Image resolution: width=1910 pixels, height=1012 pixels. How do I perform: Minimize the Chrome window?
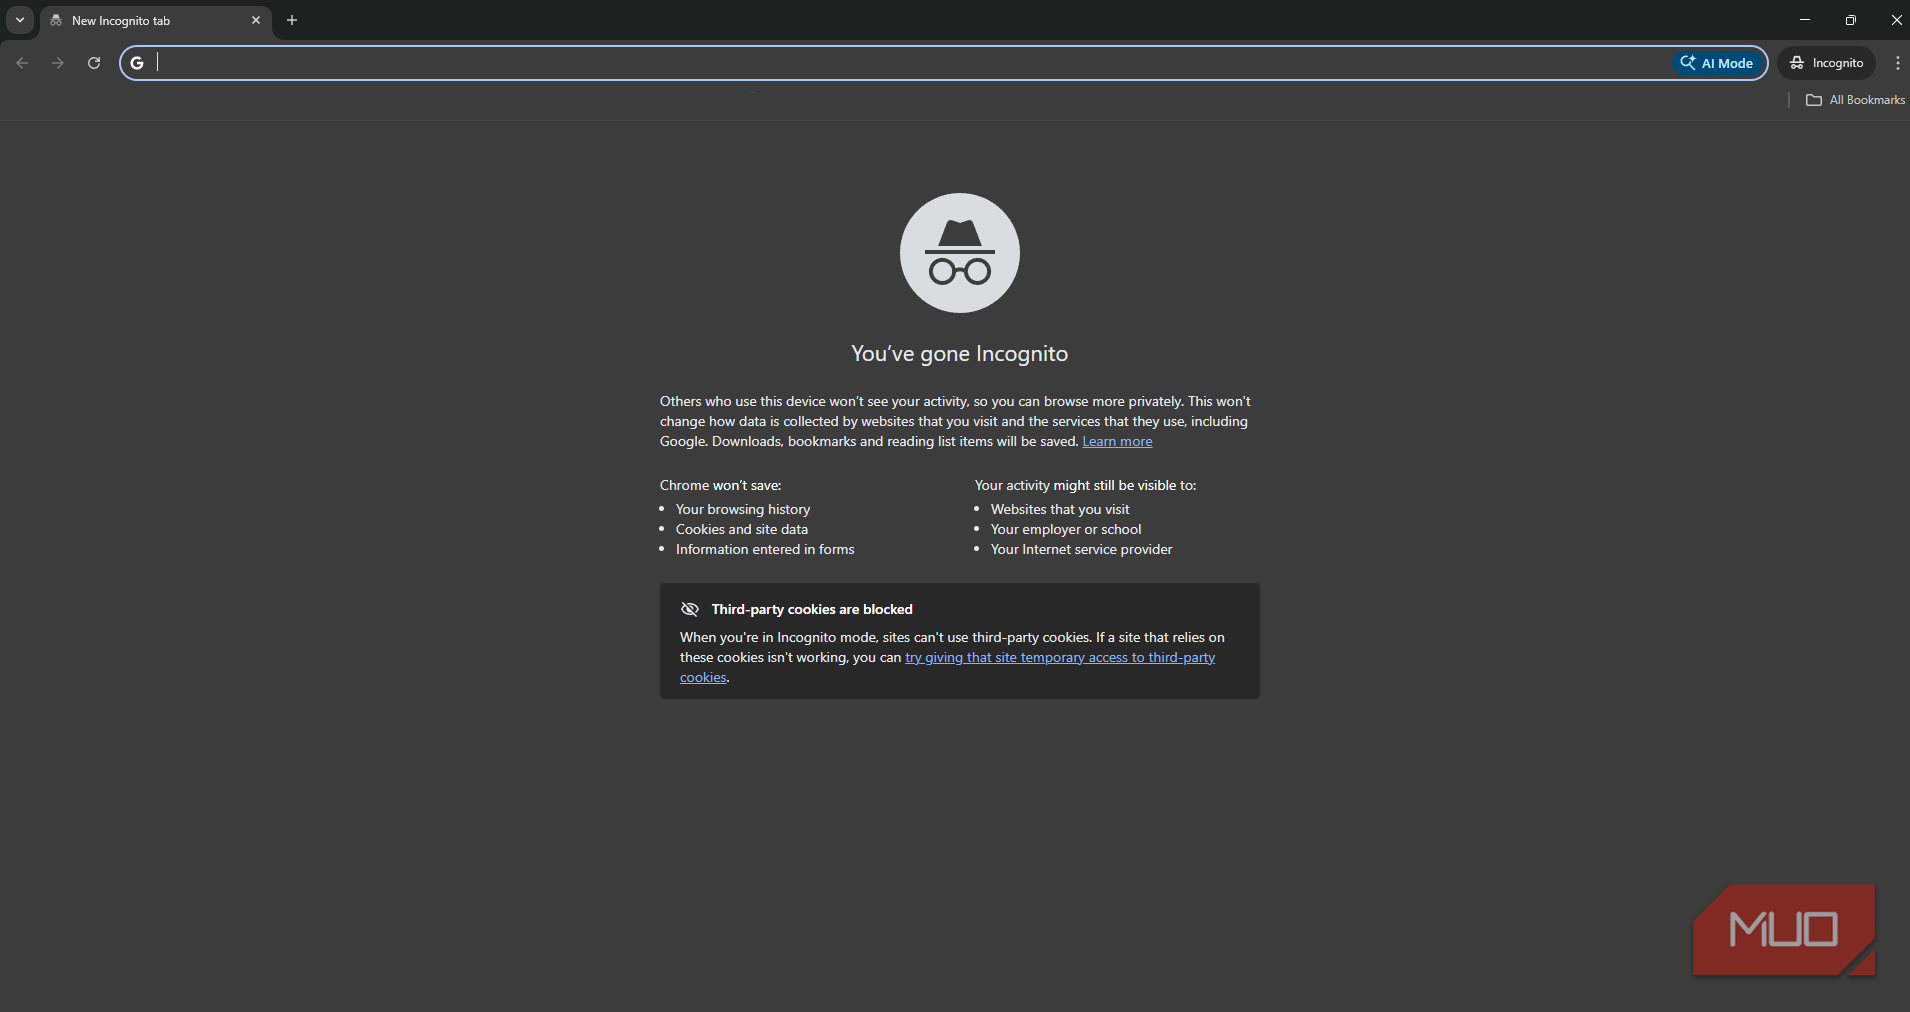(1805, 20)
